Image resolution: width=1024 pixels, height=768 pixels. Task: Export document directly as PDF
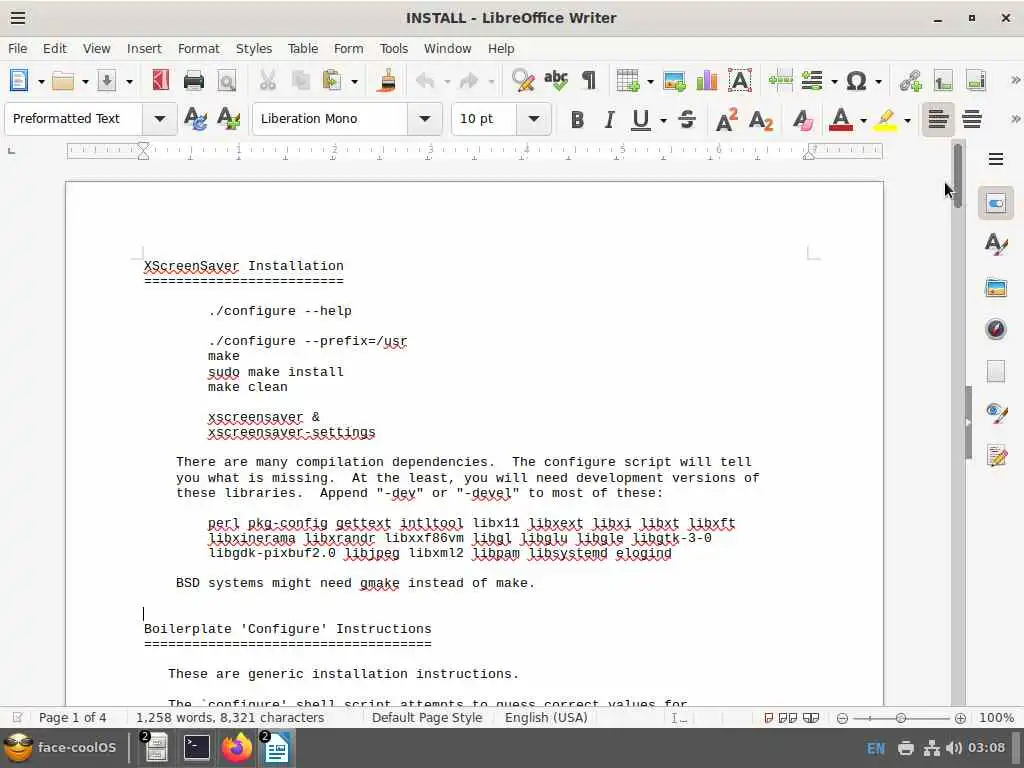pyautogui.click(x=161, y=81)
